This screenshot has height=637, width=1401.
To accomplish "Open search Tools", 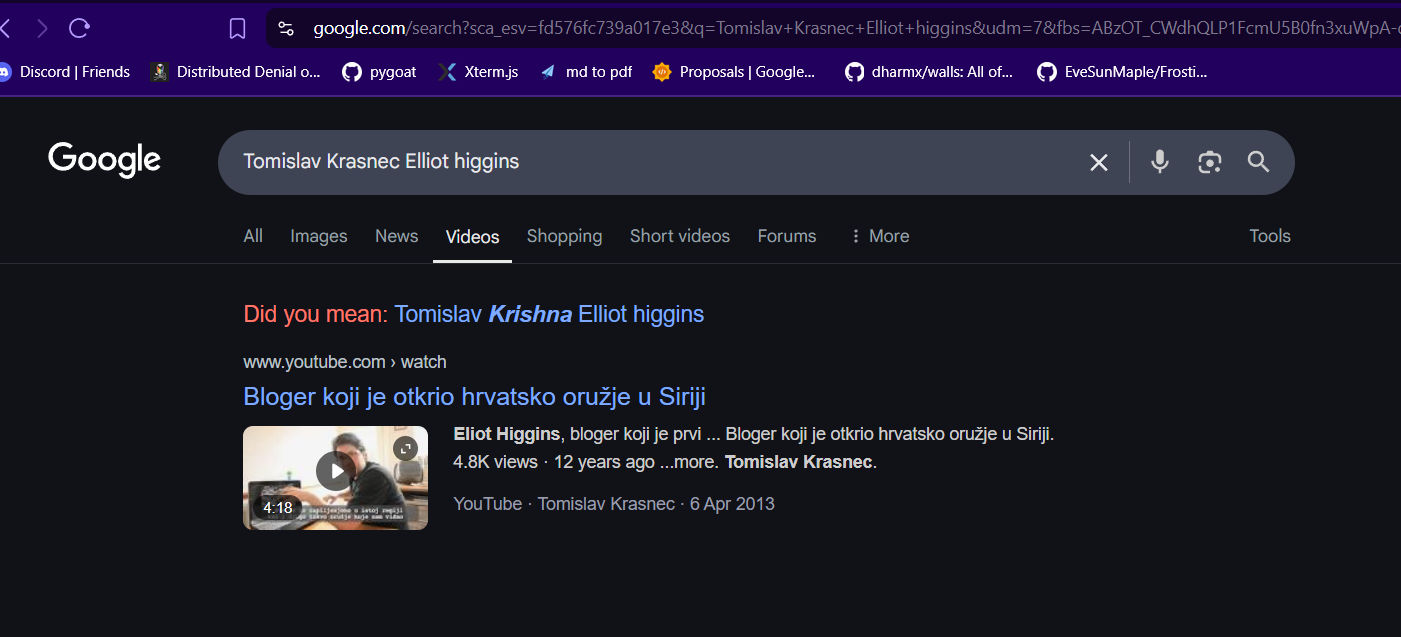I will [x=1270, y=236].
